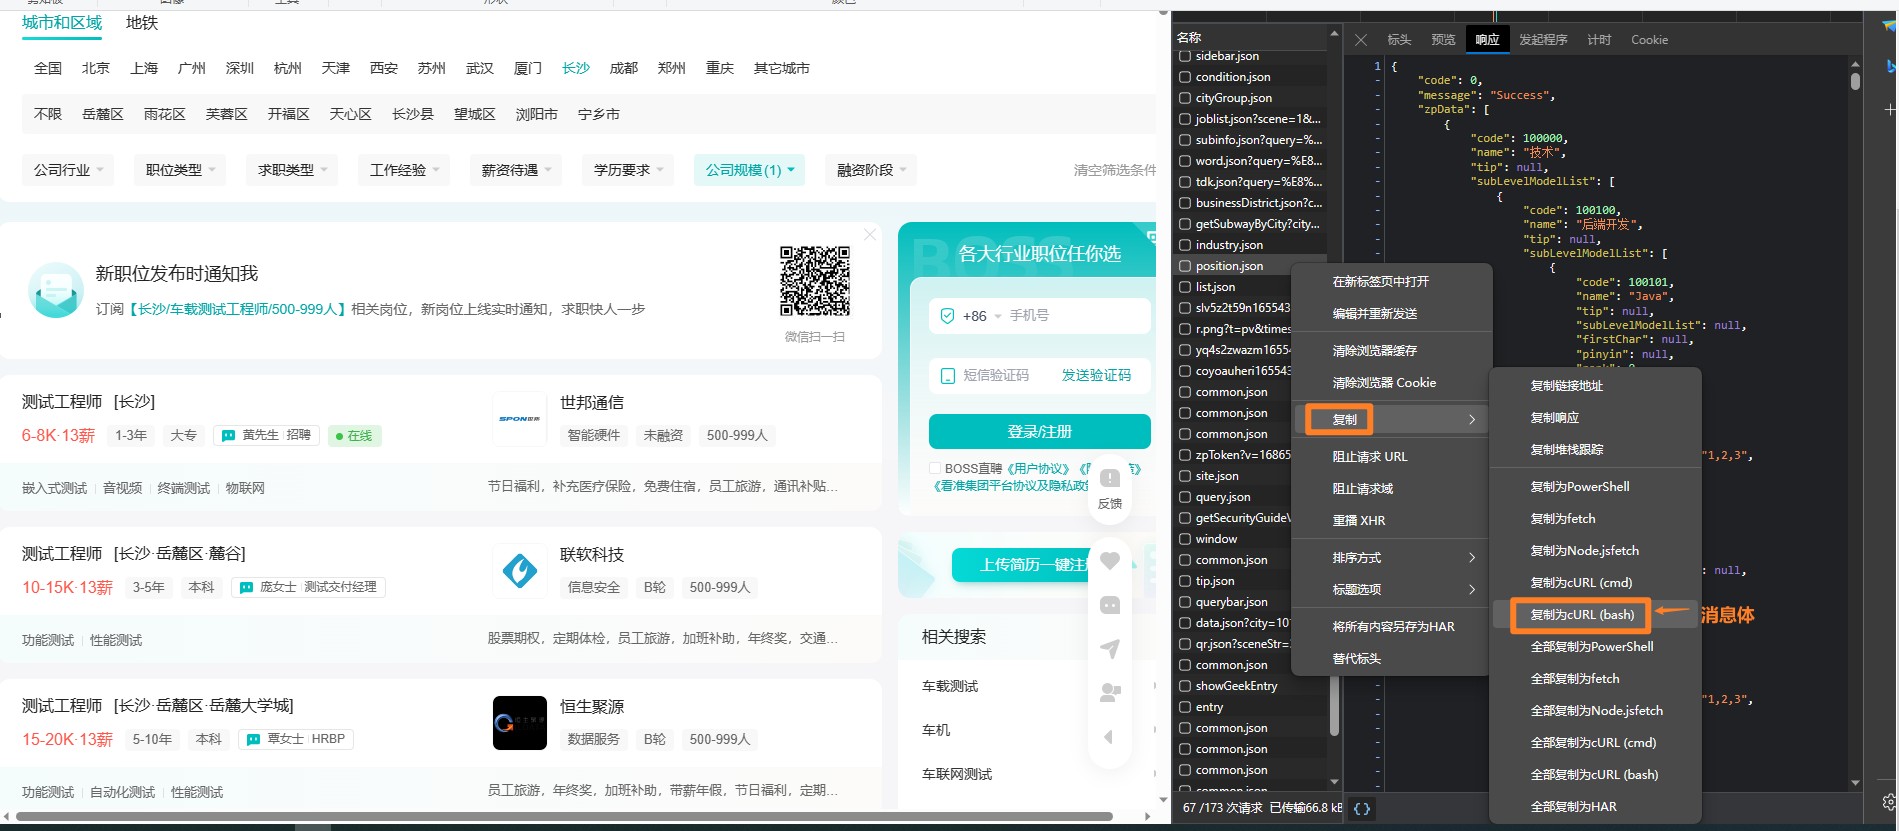The image size is (1899, 831).
Task: Click chat icon beside 黄先生 招聘
Action: 228,436
